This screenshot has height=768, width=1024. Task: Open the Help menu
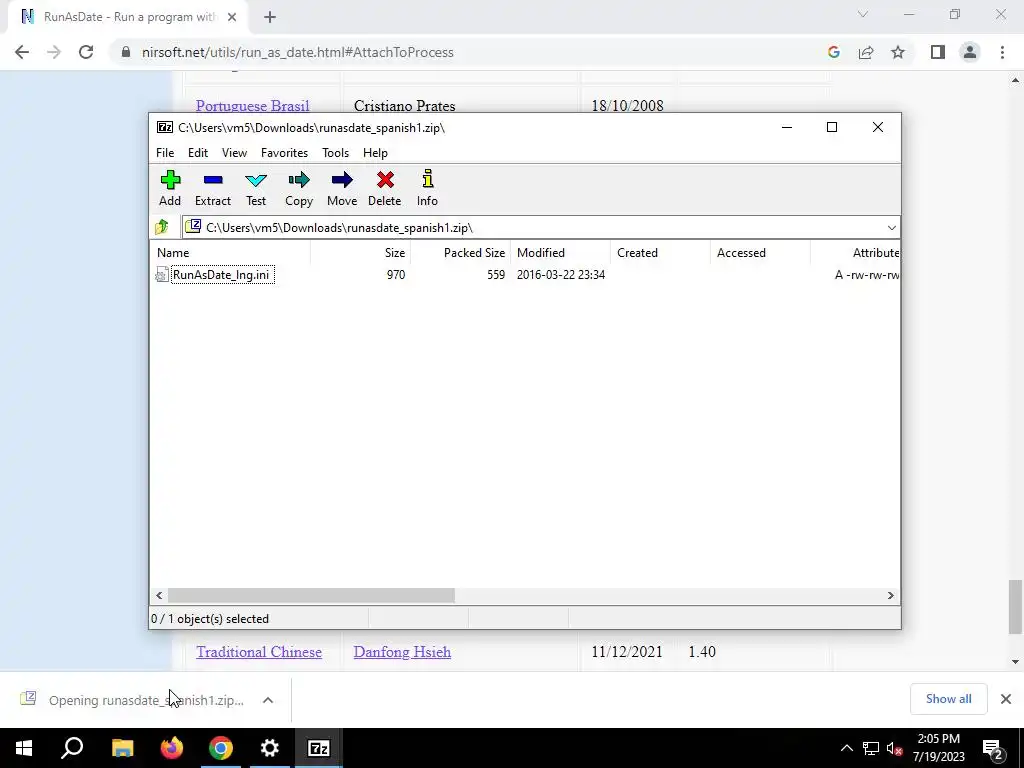(x=376, y=153)
